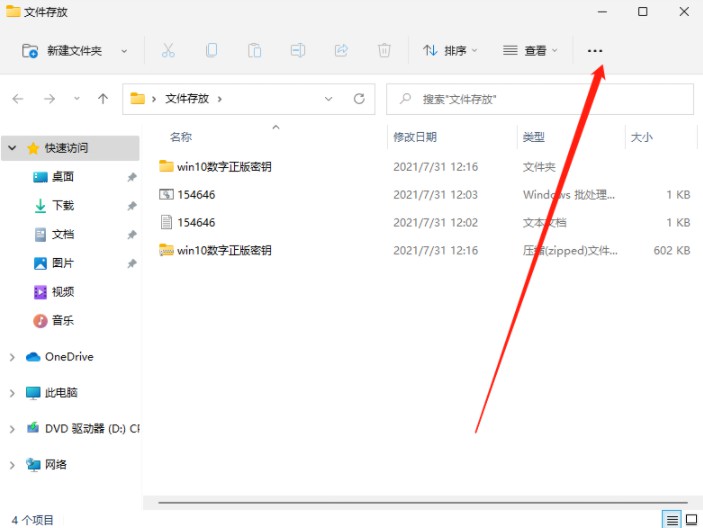This screenshot has width=703, height=528.
Task: Click the Delete trash icon
Action: pyautogui.click(x=384, y=50)
